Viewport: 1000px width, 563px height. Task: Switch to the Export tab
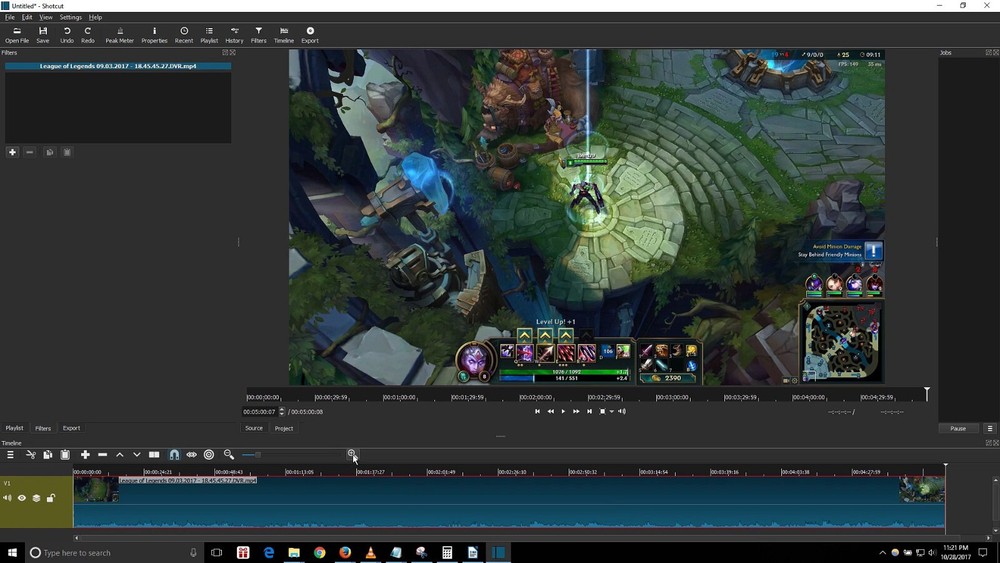[71, 428]
